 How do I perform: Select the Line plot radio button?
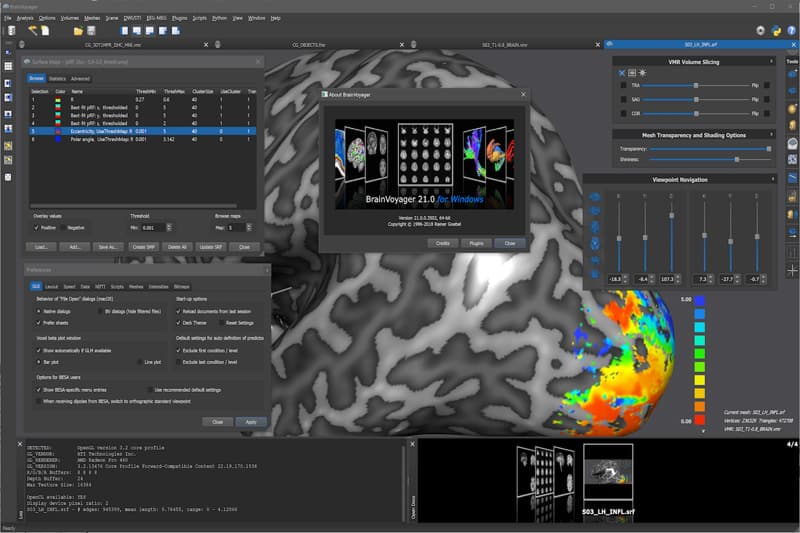coord(140,362)
